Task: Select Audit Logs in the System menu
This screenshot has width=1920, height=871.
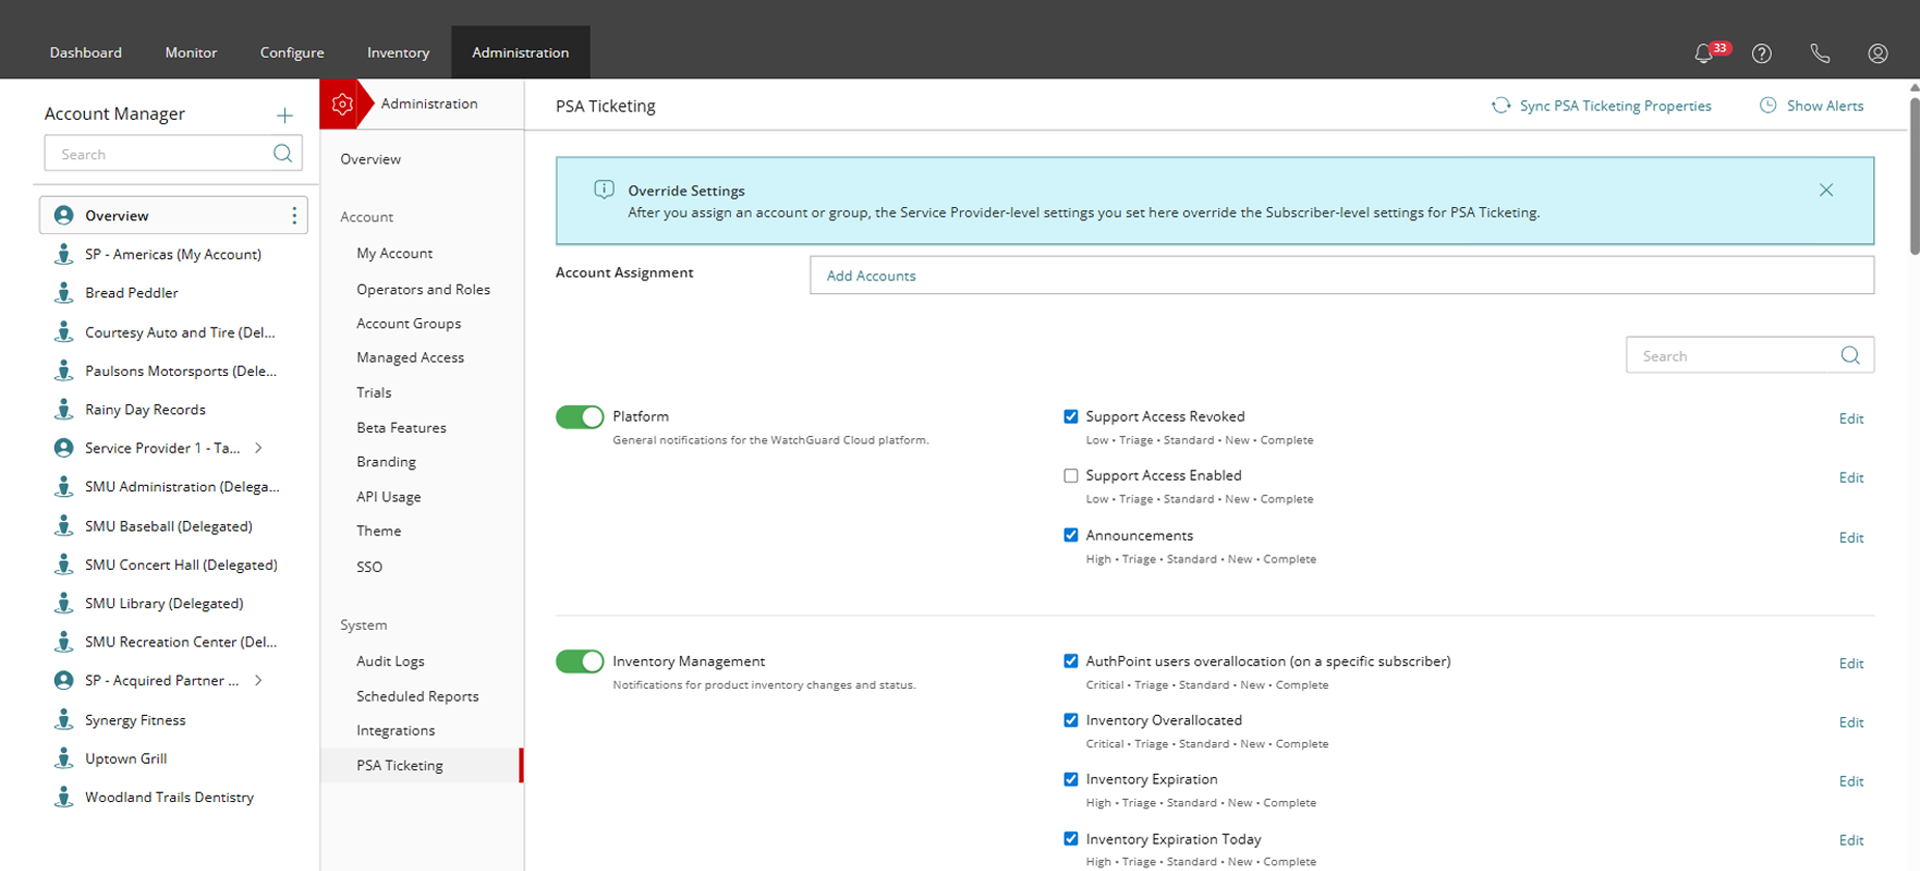Action: click(x=390, y=661)
